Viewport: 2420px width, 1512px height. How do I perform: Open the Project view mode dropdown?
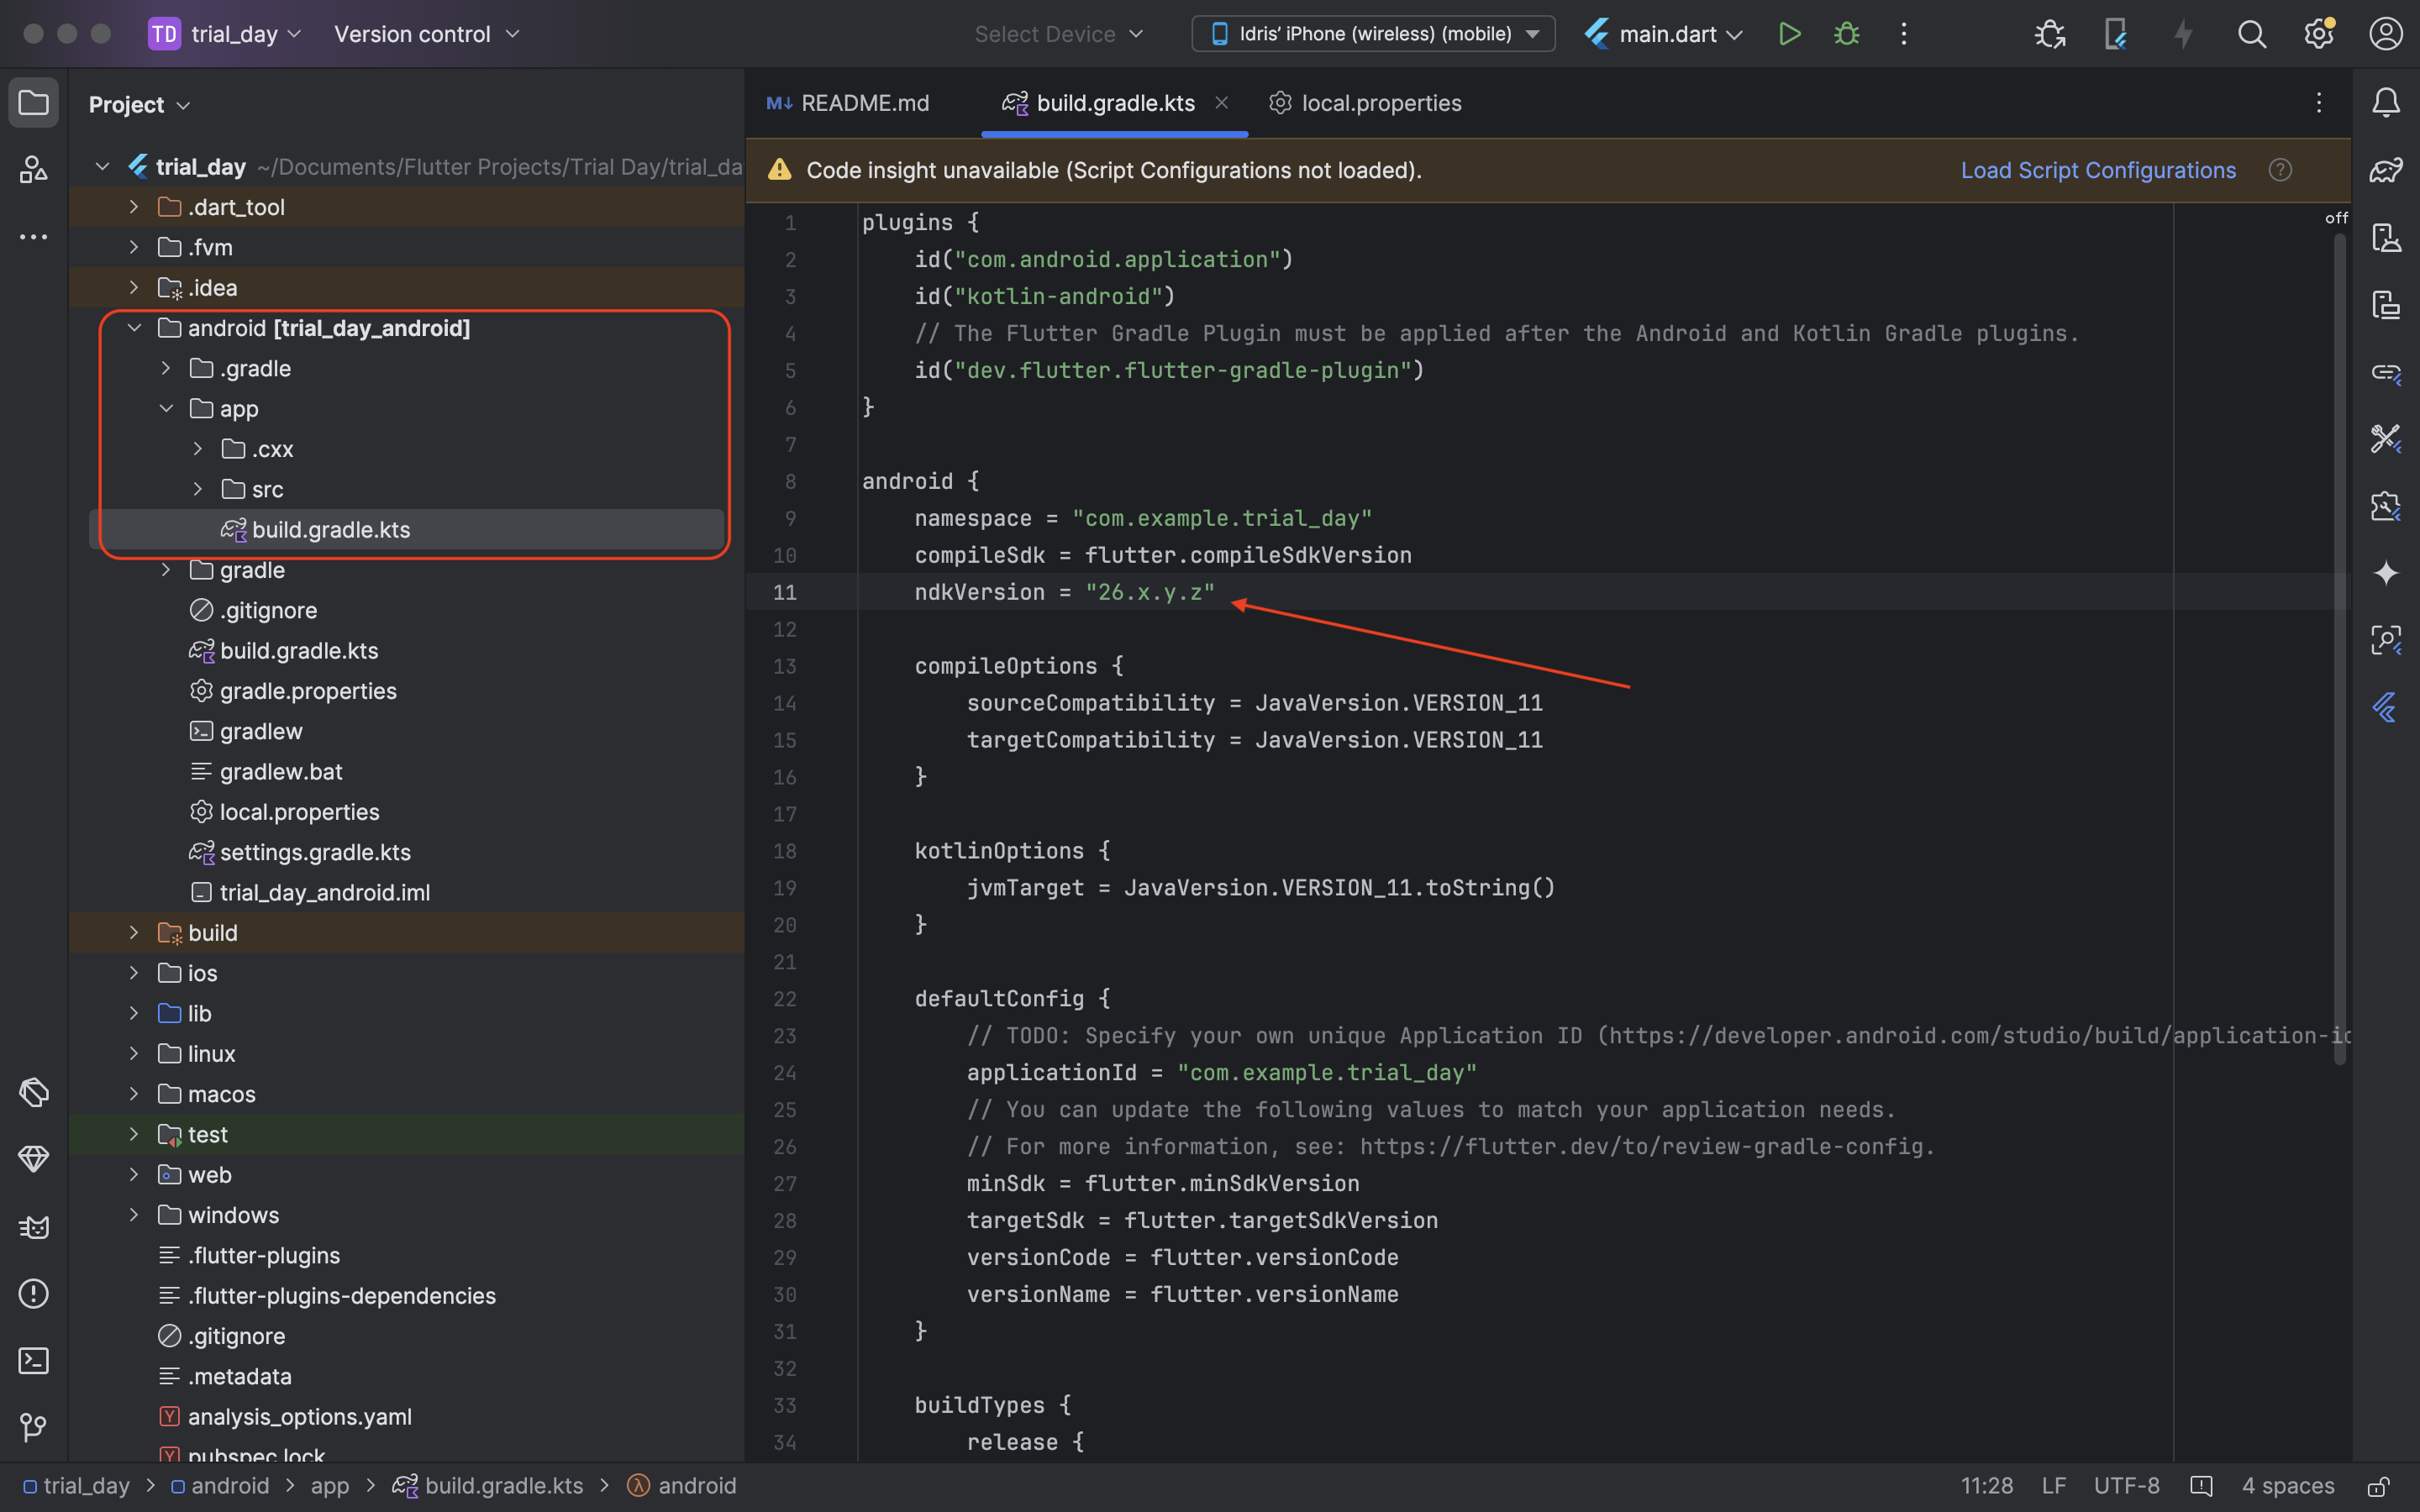click(x=139, y=104)
